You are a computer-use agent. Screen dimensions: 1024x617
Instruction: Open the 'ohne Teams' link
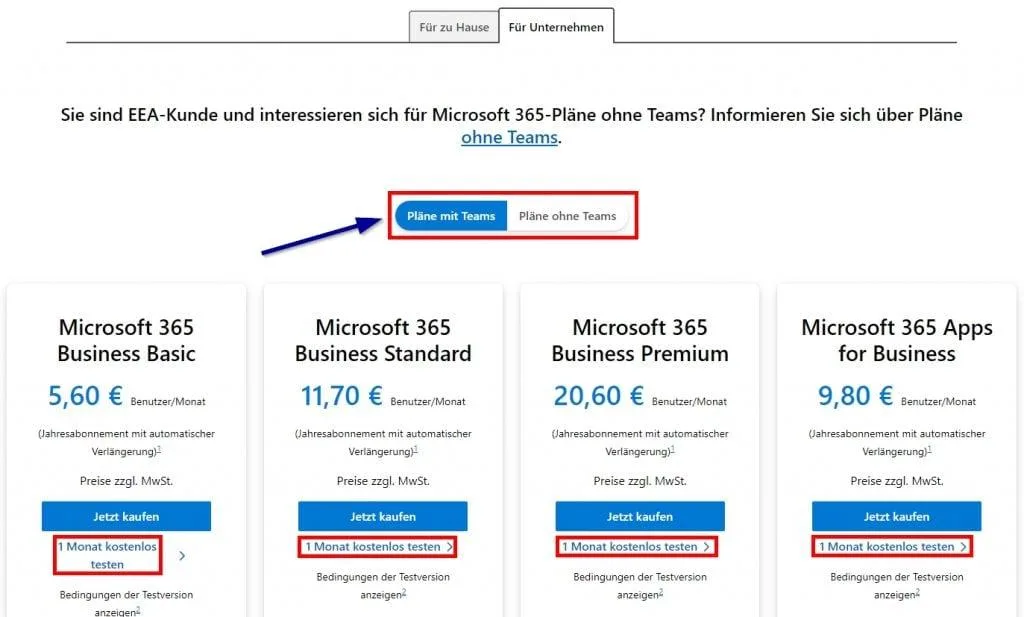509,138
